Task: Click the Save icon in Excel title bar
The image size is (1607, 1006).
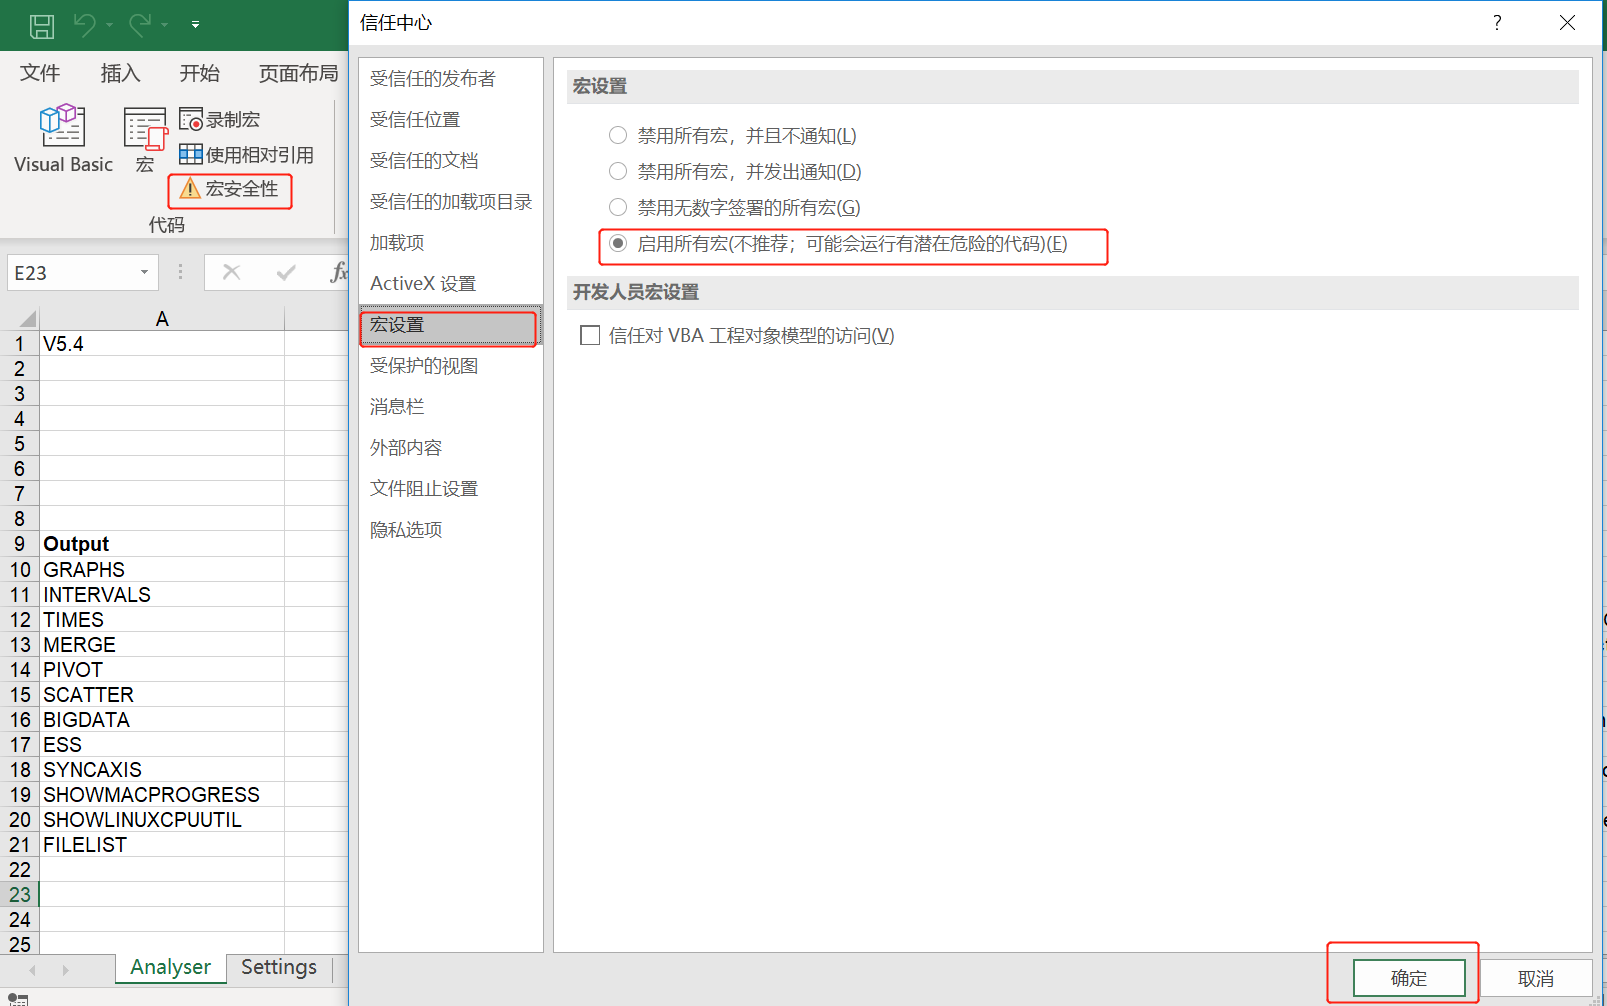Action: (42, 25)
